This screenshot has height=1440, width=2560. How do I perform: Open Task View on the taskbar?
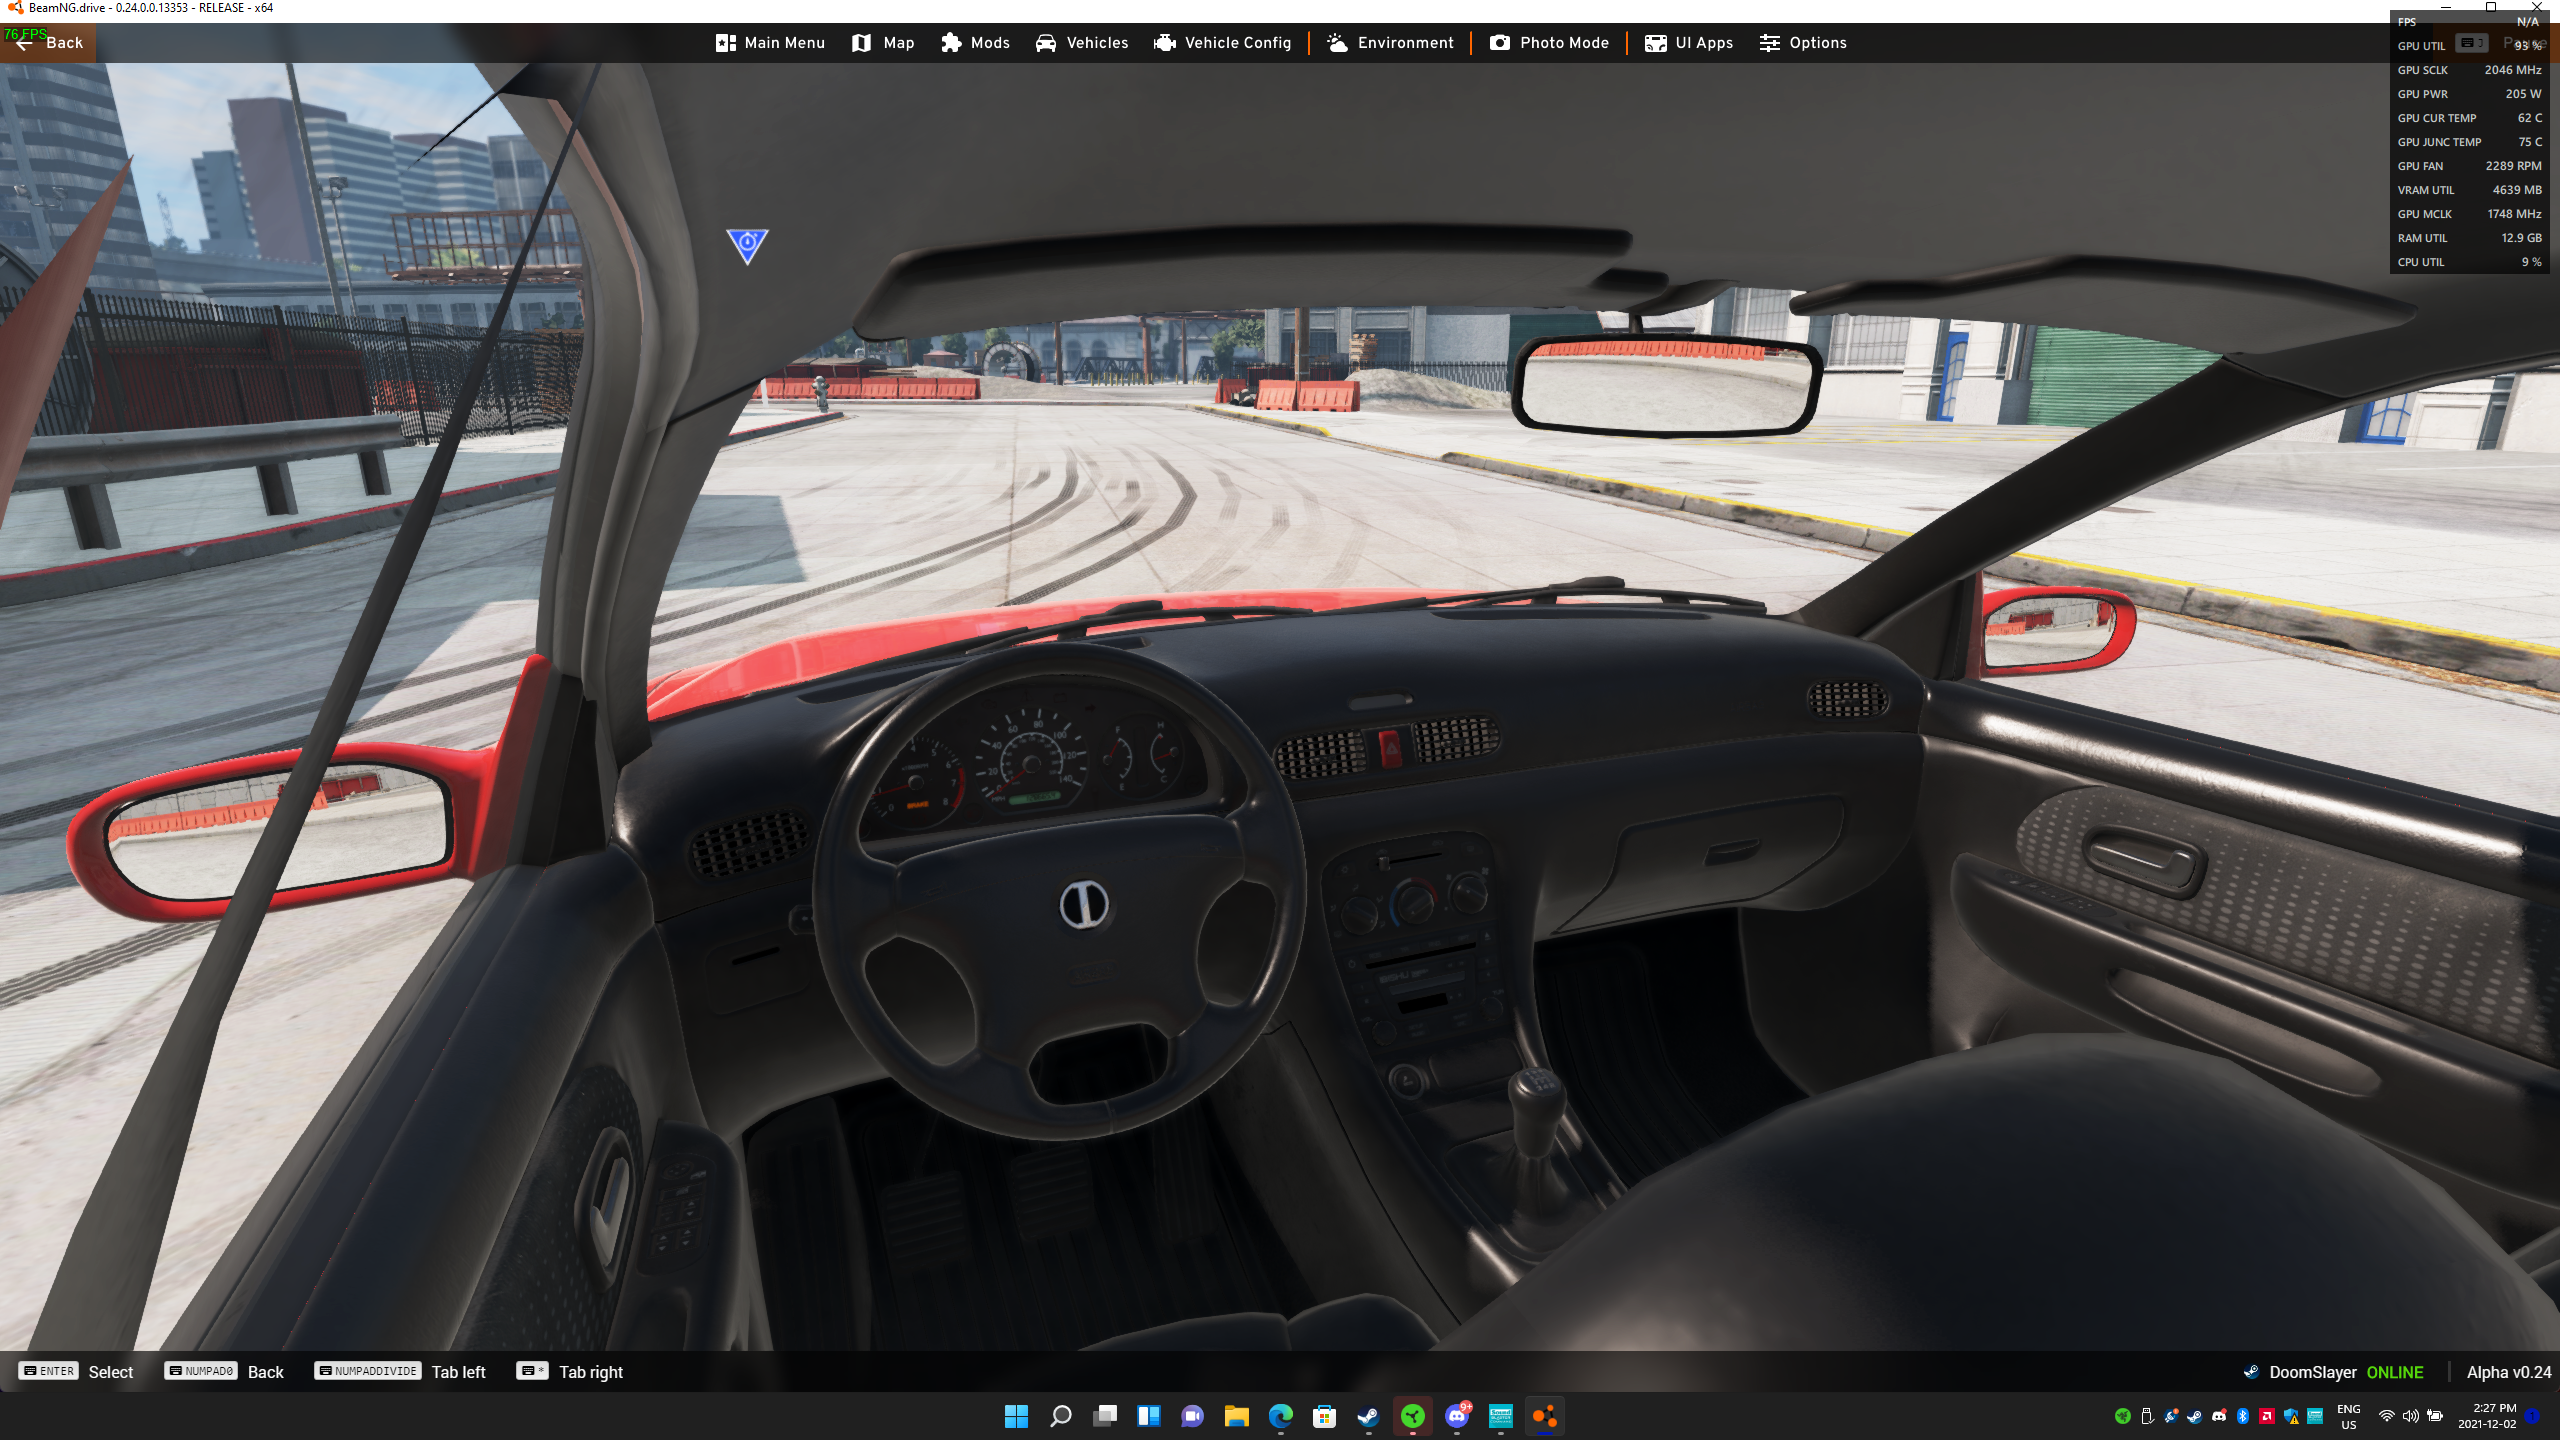pos(1105,1416)
